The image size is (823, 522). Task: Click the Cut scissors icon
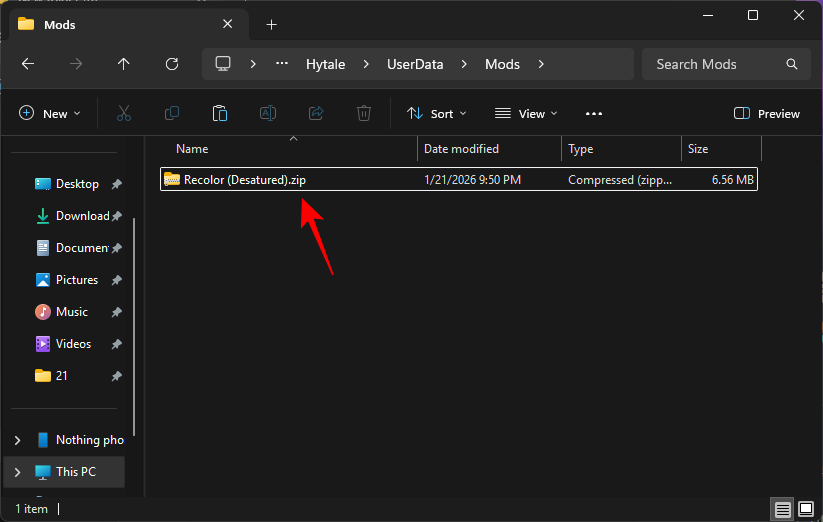point(124,114)
